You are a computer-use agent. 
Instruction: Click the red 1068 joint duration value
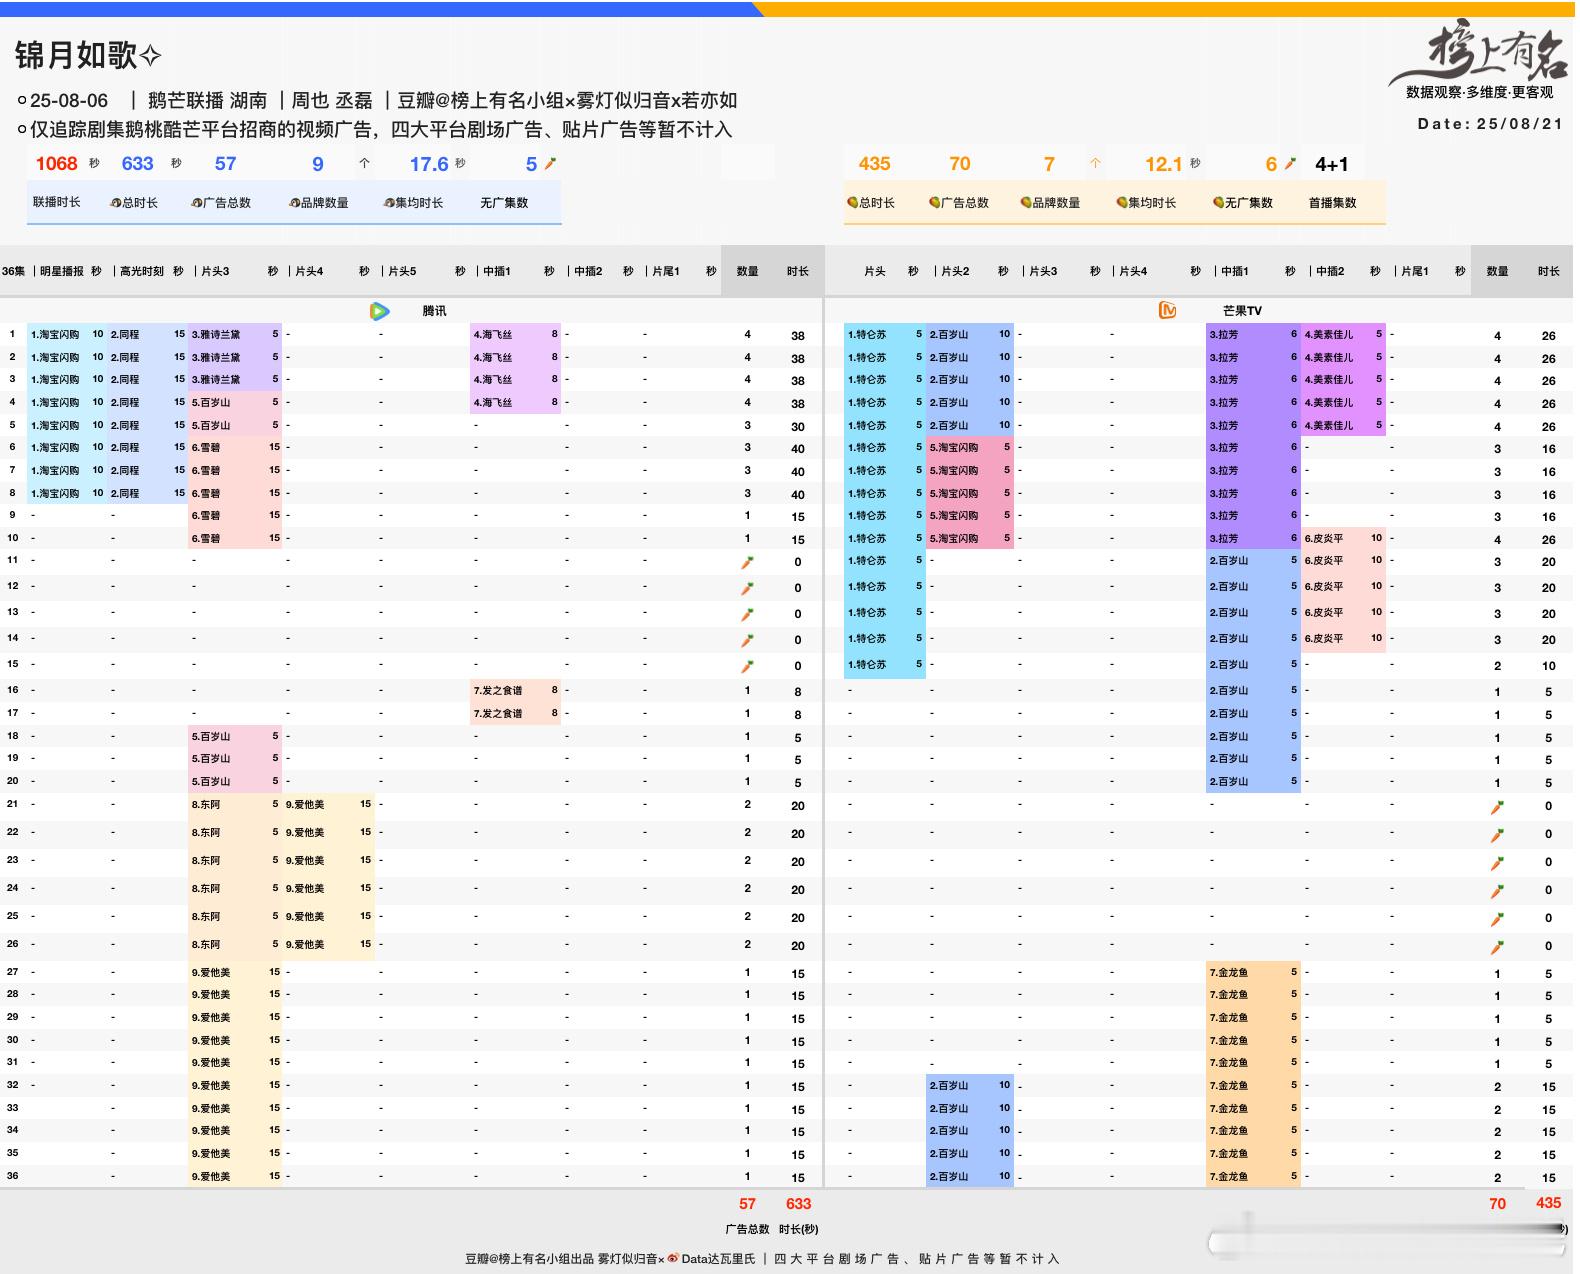56,164
